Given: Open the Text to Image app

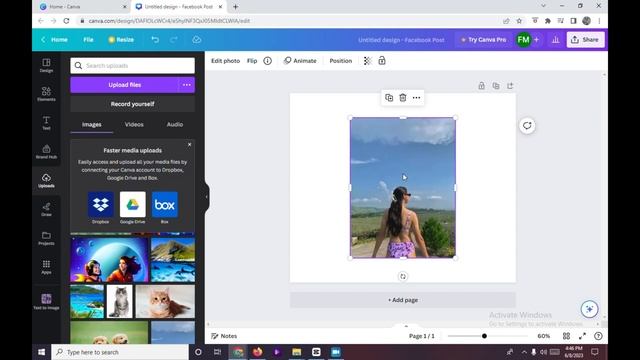Looking at the screenshot, I should 46,301.
